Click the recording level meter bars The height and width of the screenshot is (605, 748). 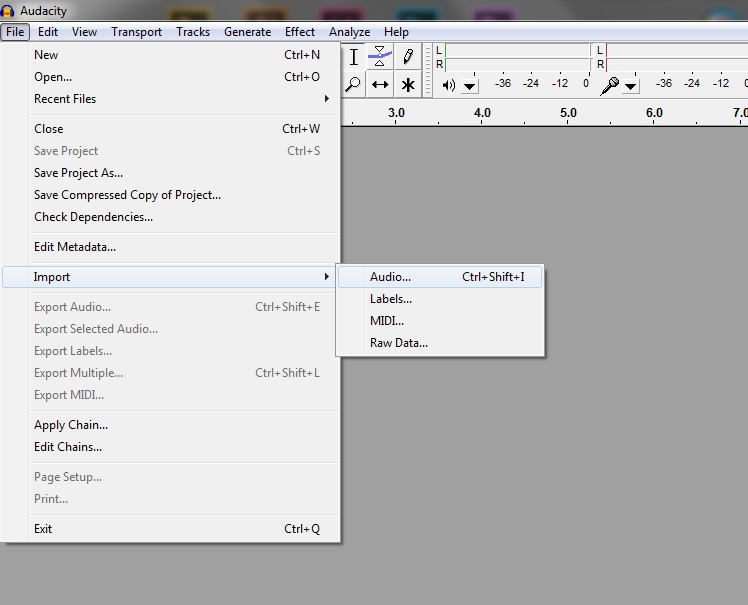[x=676, y=57]
